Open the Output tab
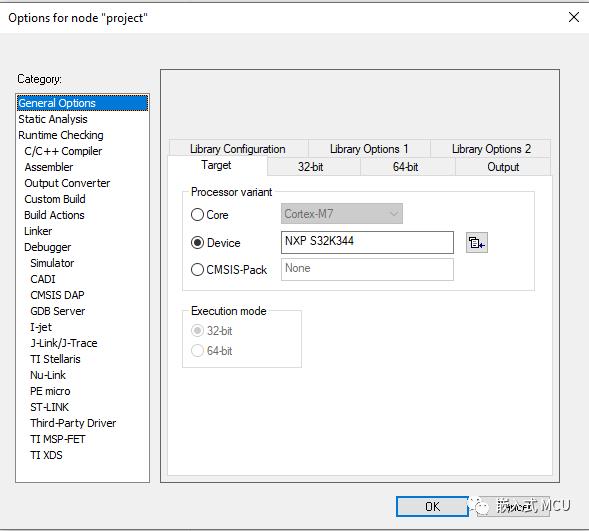Screen dimensions: 589x531 [x=503, y=167]
